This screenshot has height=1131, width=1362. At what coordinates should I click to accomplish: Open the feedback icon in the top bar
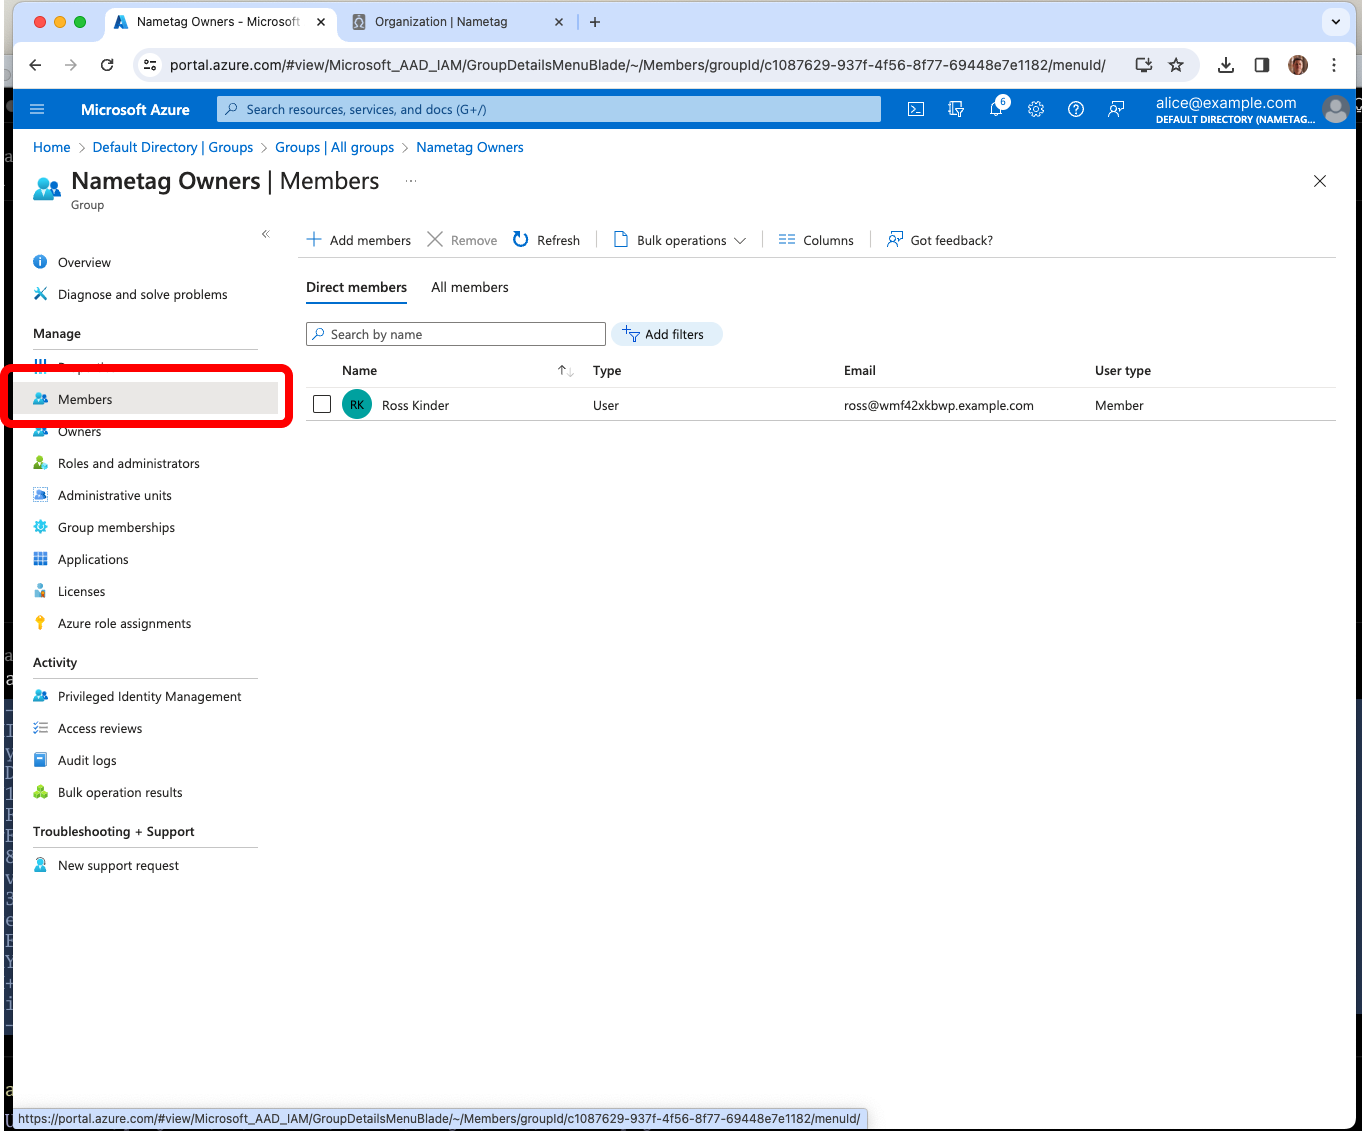(1116, 110)
